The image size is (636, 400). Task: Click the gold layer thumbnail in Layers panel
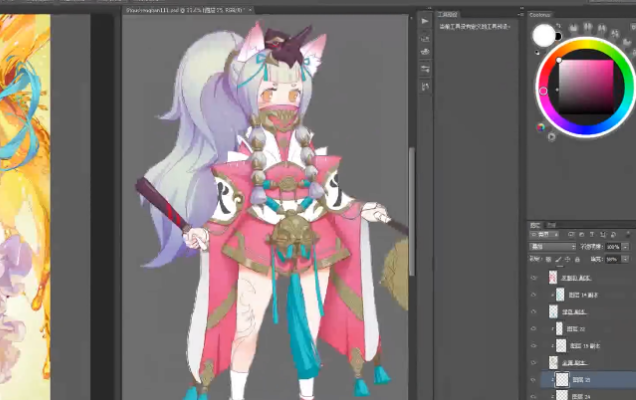(553, 363)
